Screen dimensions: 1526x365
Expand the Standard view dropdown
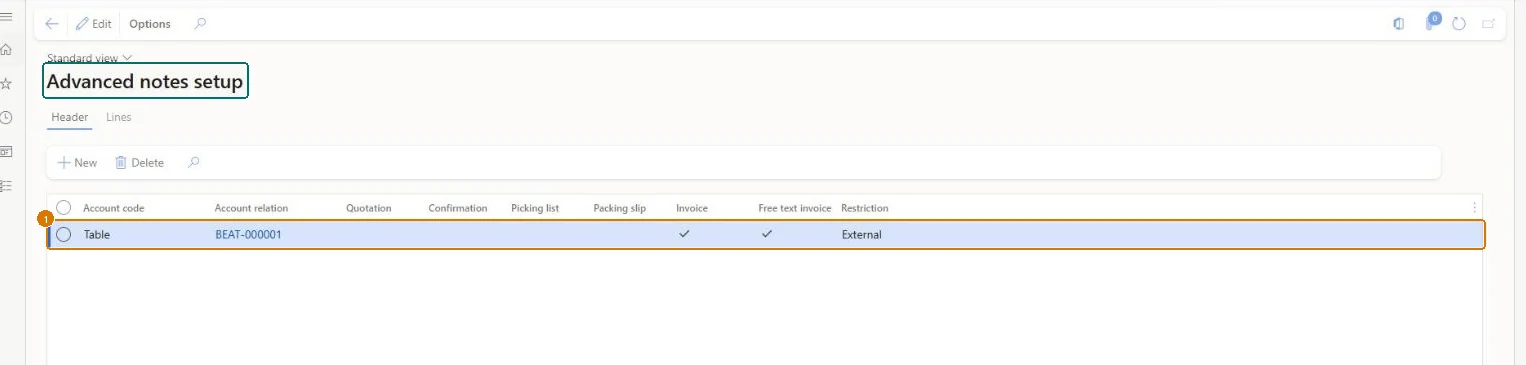(x=89, y=58)
